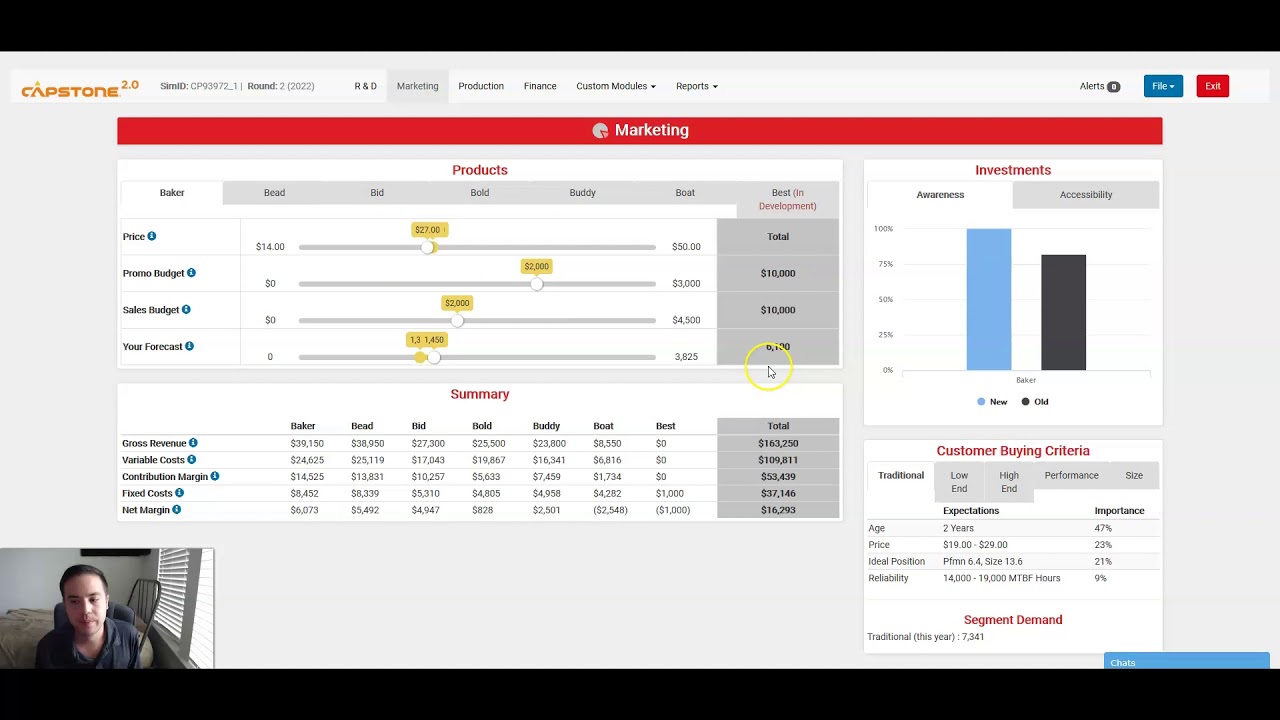Click Boat net margin ($2,548)
1280x720 pixels.
click(x=610, y=510)
